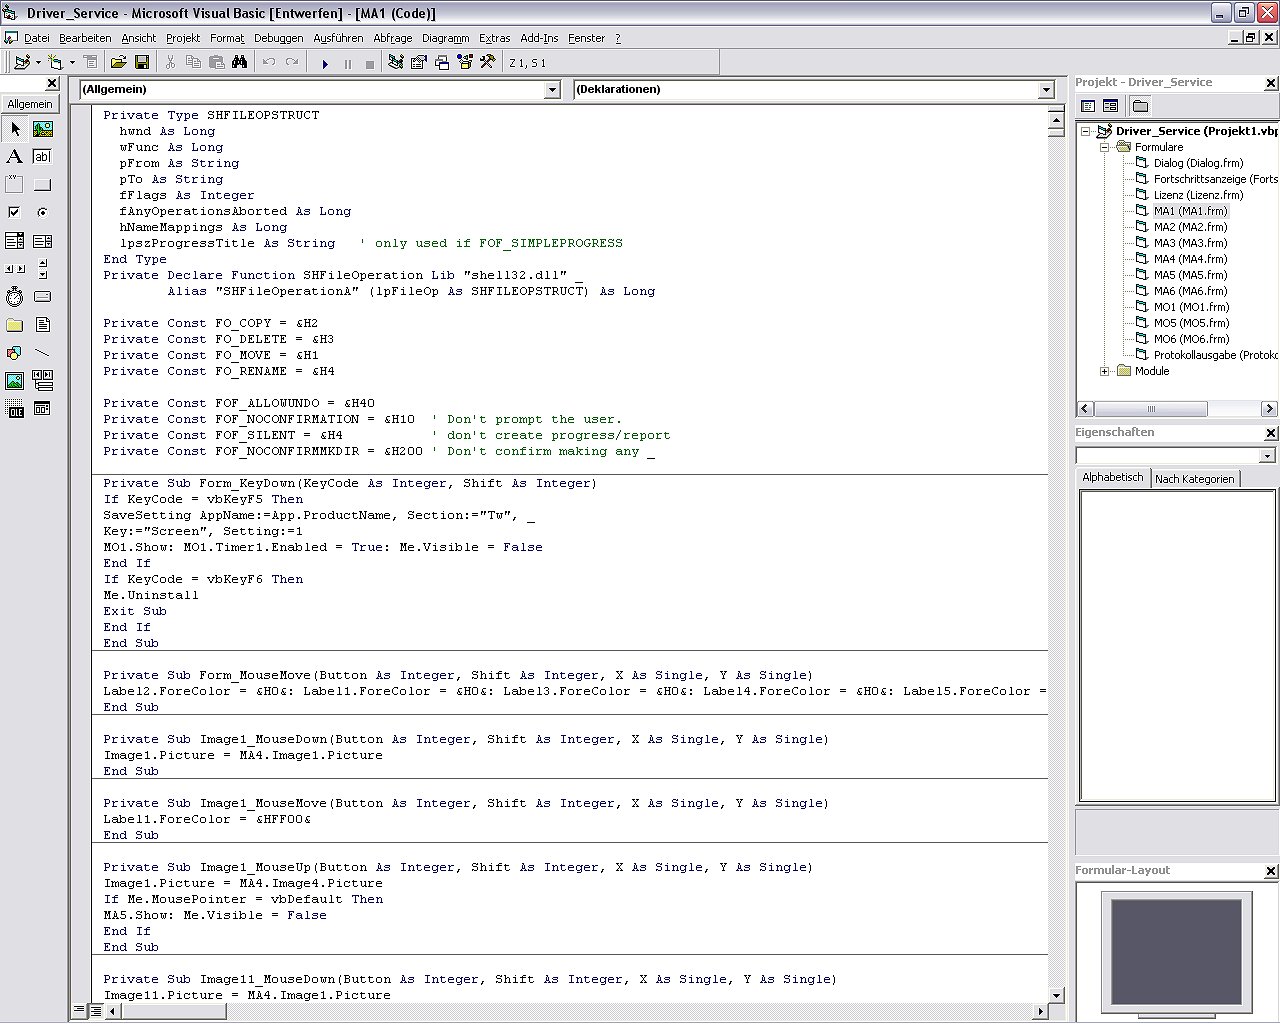The image size is (1280, 1024).
Task: Select the Label 'A' tool in toolbox
Action: pos(14,157)
